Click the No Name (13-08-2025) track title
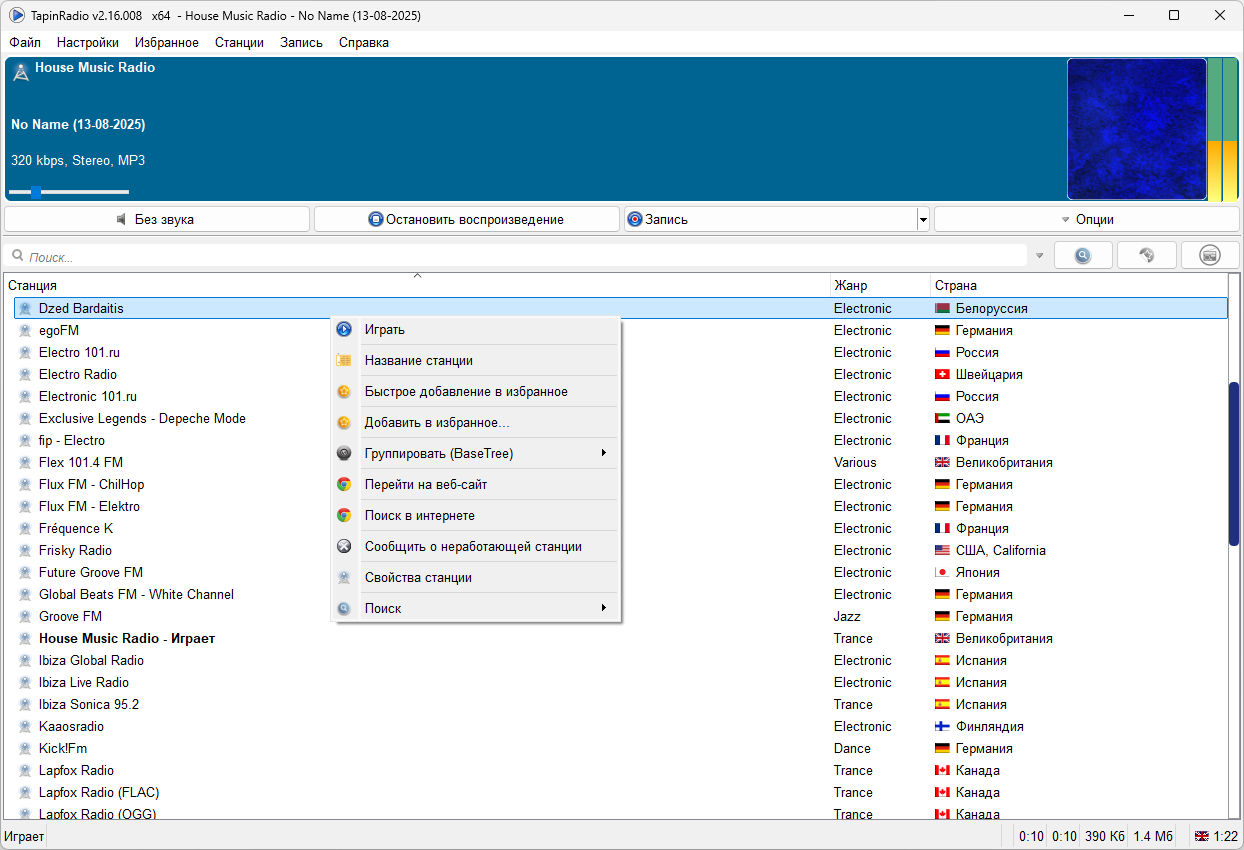The height and width of the screenshot is (850, 1244). click(78, 124)
